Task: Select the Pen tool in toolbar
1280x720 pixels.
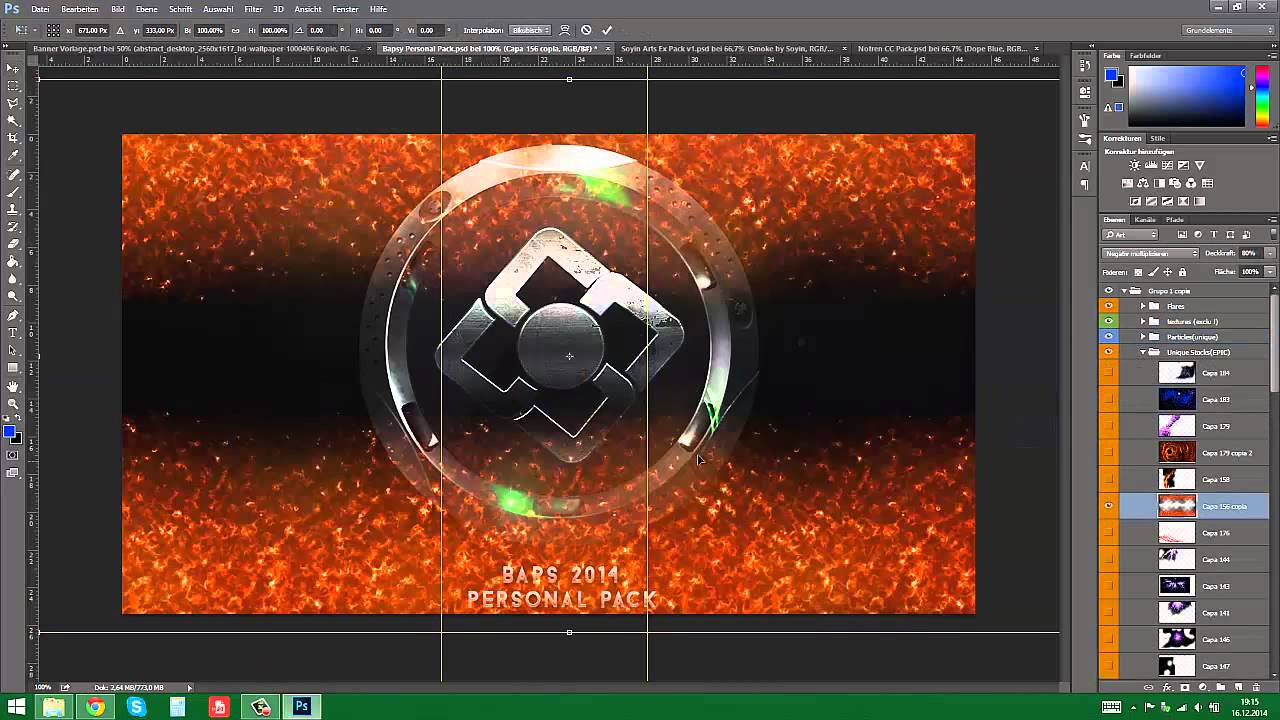Action: [13, 315]
